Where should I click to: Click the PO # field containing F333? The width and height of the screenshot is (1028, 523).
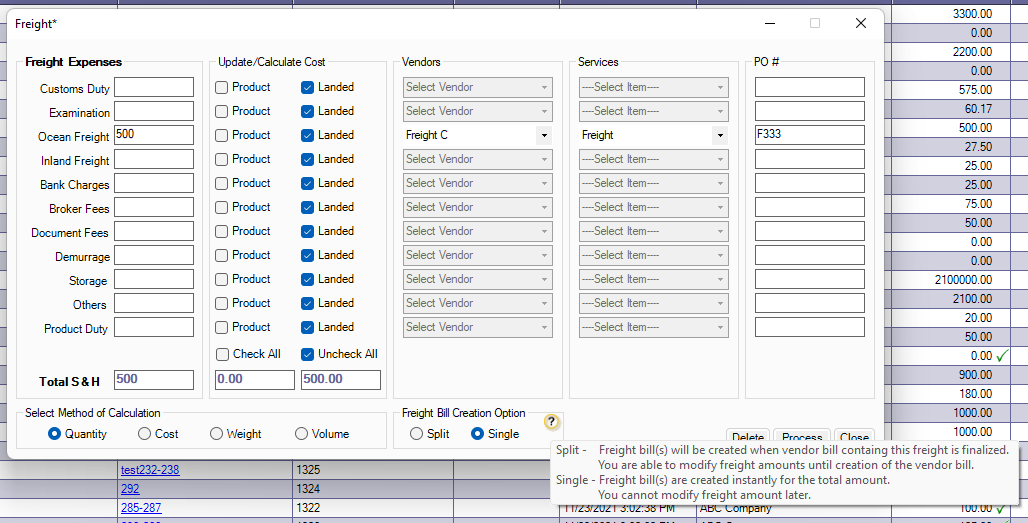[x=809, y=135]
